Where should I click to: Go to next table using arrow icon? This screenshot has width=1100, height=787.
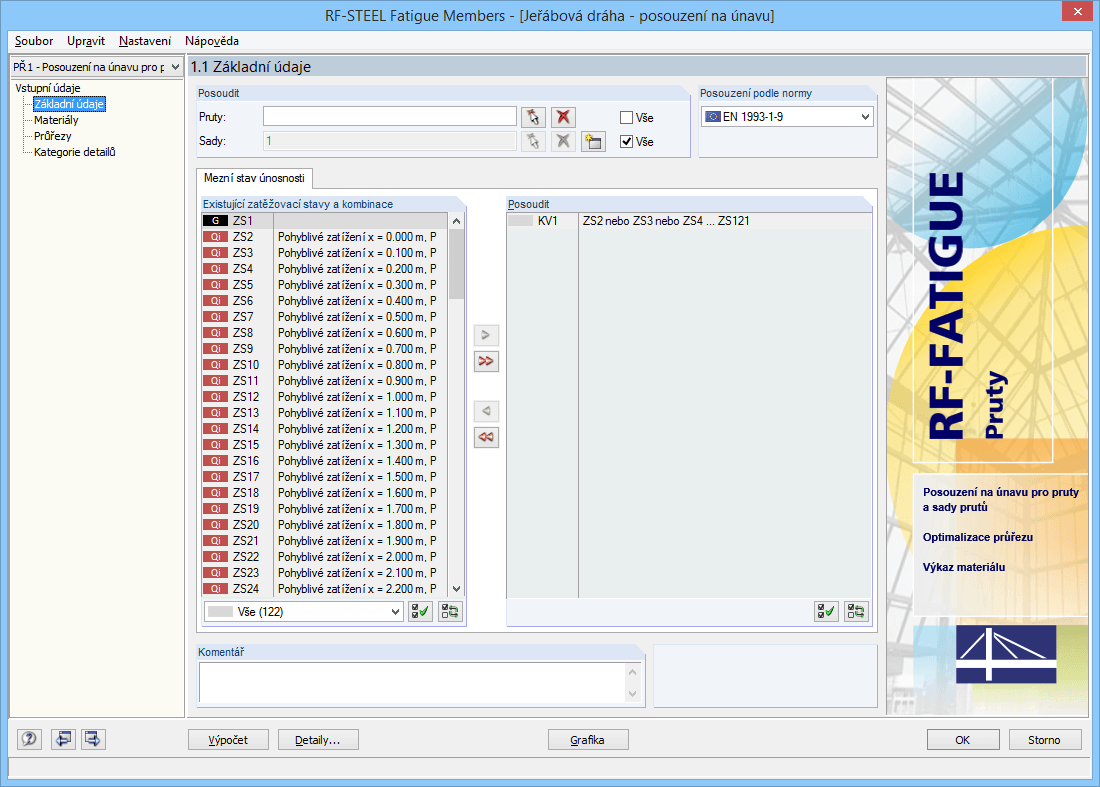[93, 739]
